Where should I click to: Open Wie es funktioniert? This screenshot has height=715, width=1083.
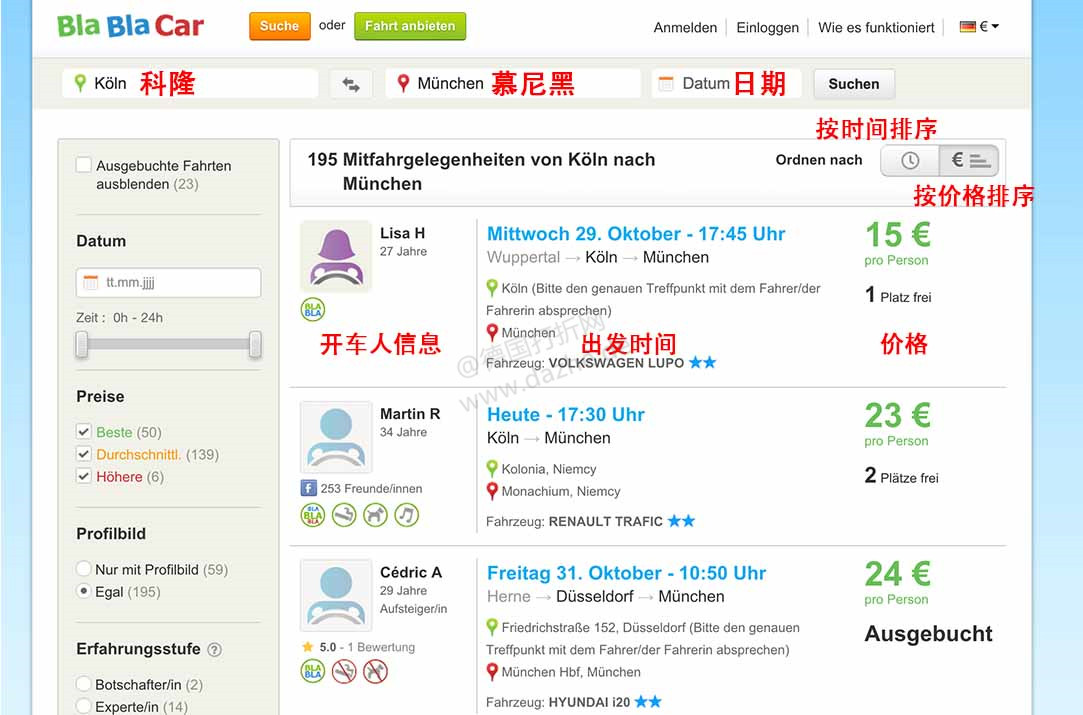876,27
